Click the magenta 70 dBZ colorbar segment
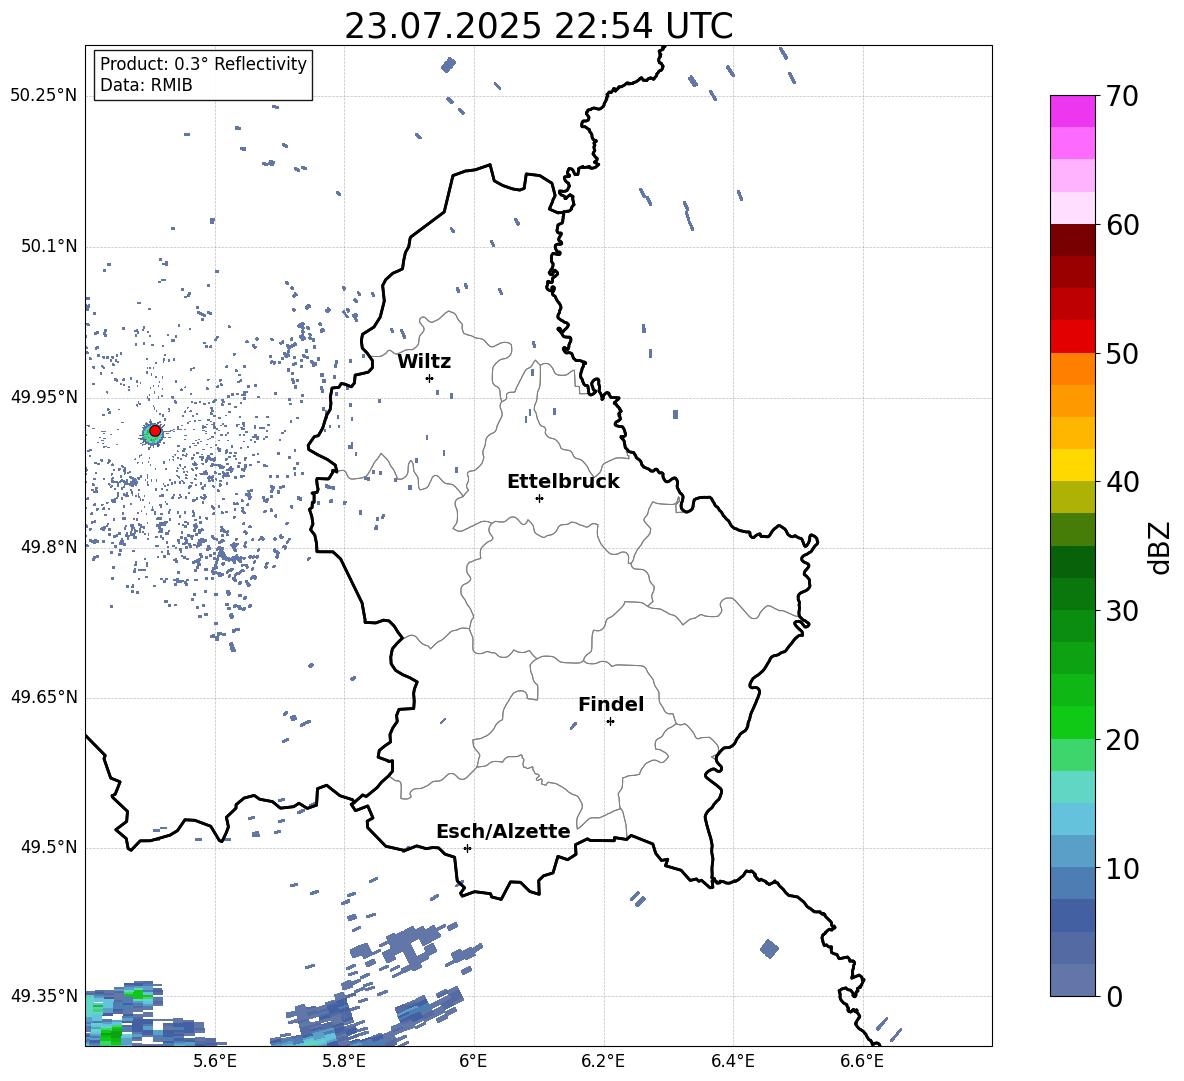This screenshot has height=1081, width=1184. click(x=1073, y=111)
